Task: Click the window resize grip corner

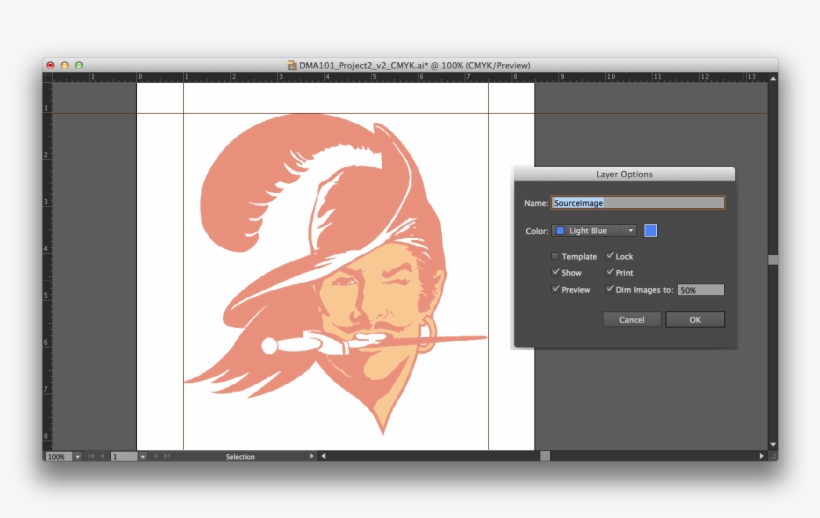Action: pos(773,456)
